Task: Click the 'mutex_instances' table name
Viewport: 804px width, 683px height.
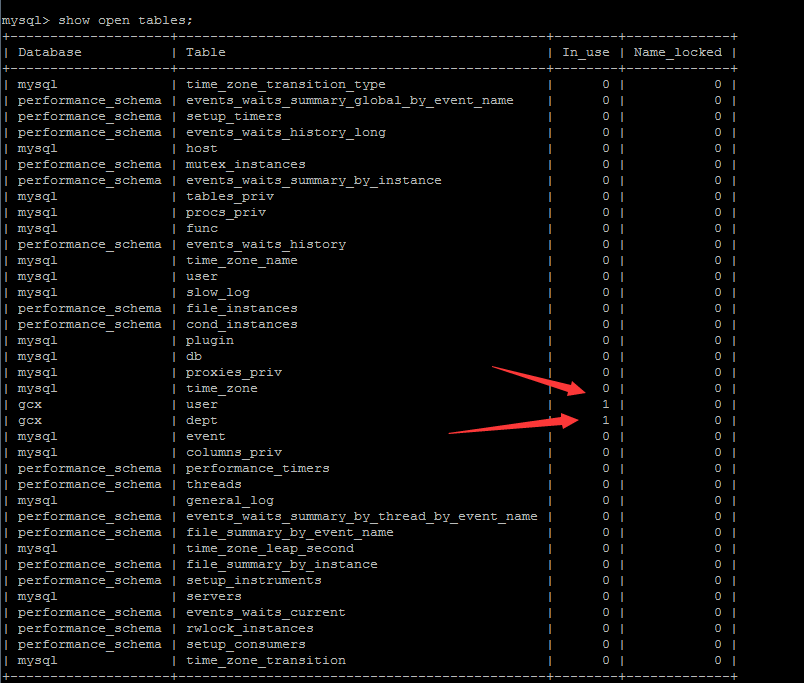Action: pyautogui.click(x=246, y=165)
